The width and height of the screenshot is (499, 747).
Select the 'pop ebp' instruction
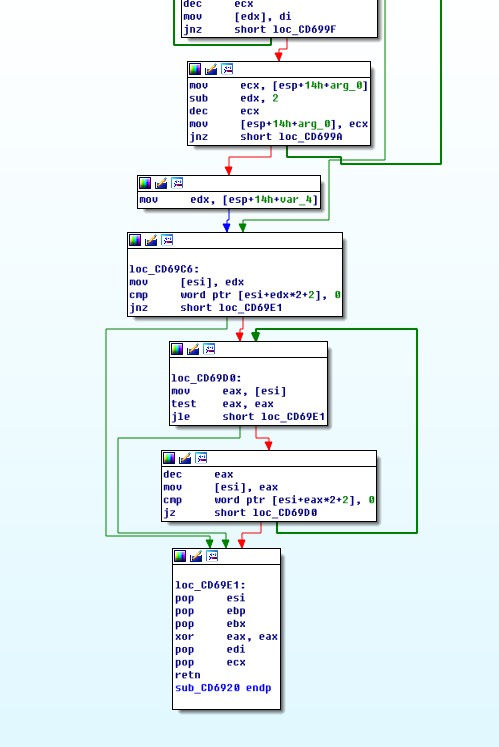(210, 611)
